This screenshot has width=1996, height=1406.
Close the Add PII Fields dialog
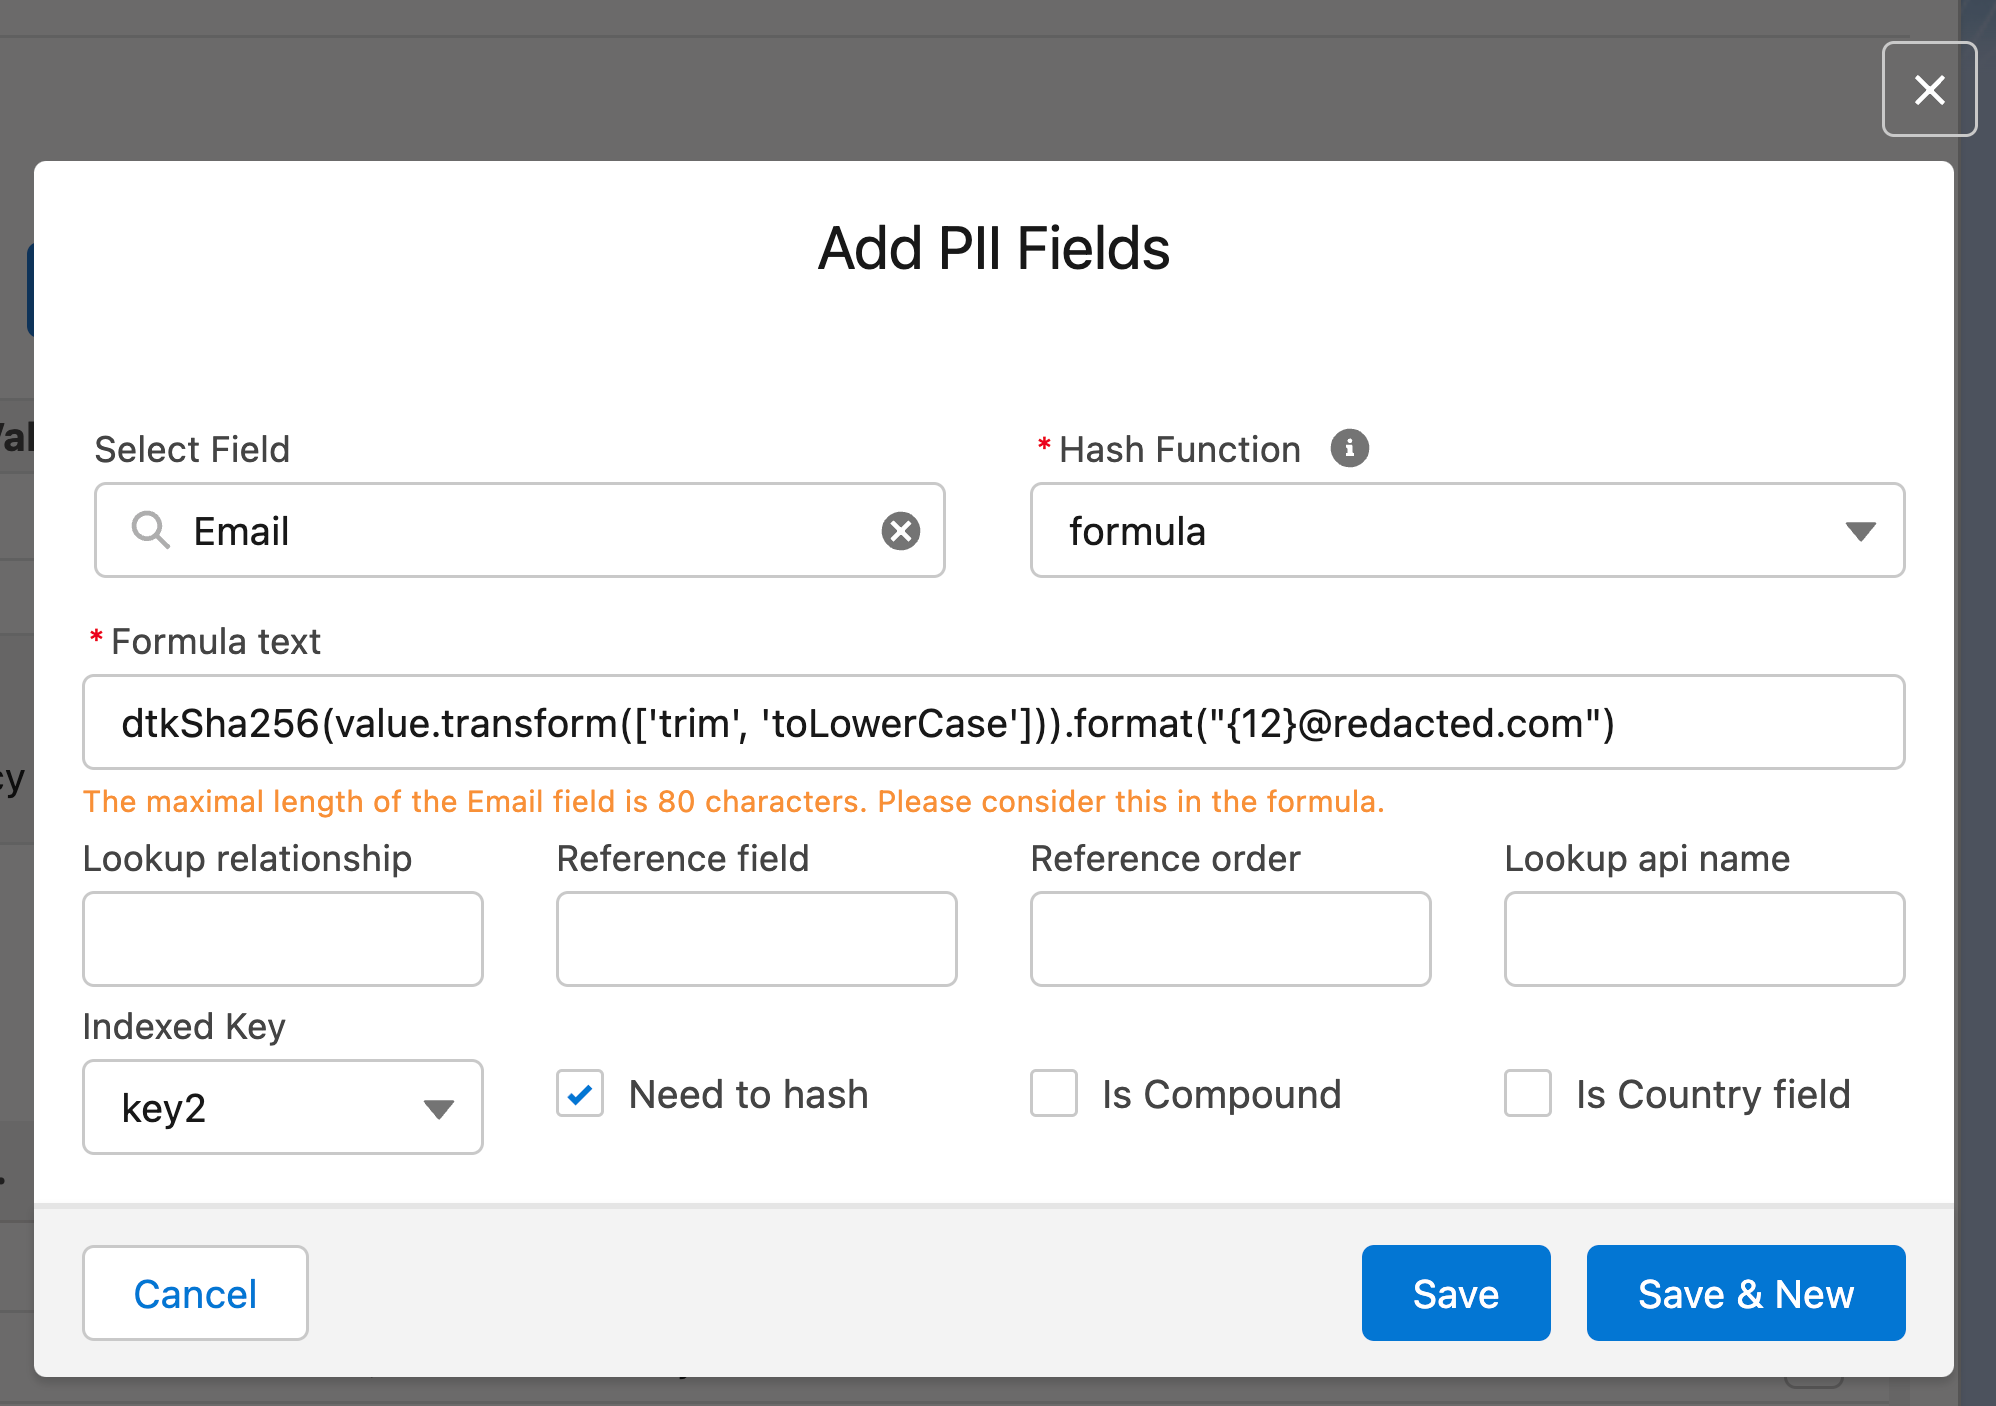click(1929, 89)
